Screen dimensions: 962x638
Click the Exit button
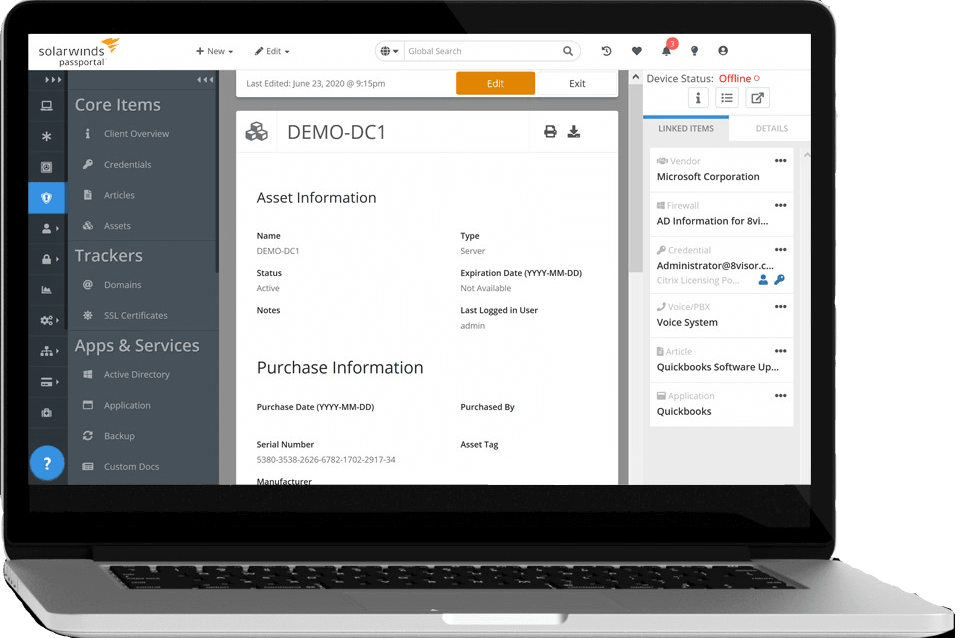point(577,84)
